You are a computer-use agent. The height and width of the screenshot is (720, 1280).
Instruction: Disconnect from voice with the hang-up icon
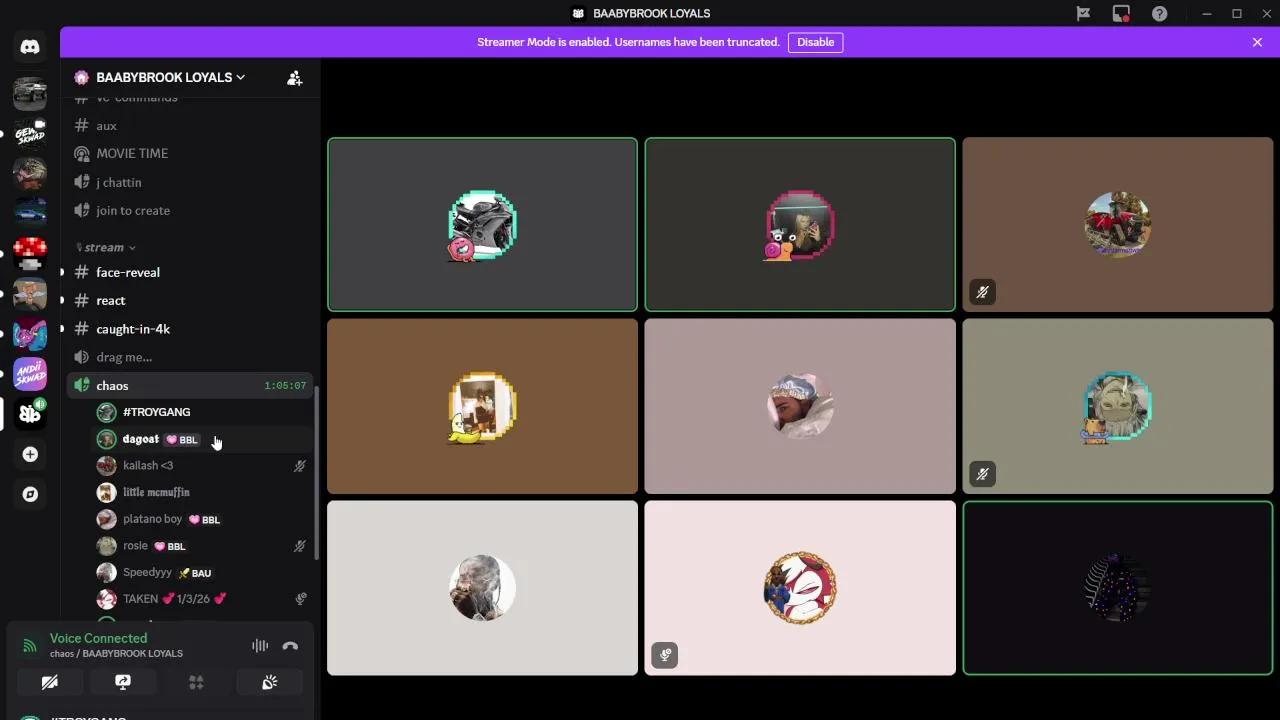click(x=290, y=646)
